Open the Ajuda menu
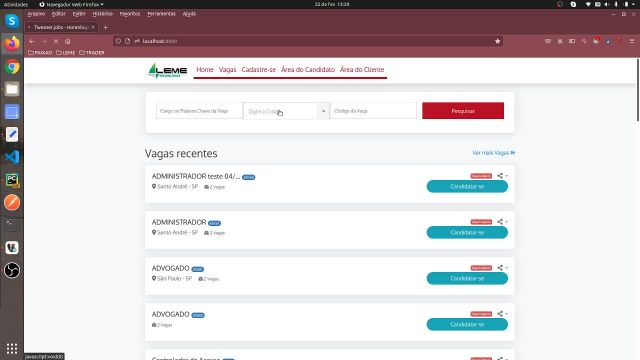Image resolution: width=640 pixels, height=360 pixels. (189, 14)
